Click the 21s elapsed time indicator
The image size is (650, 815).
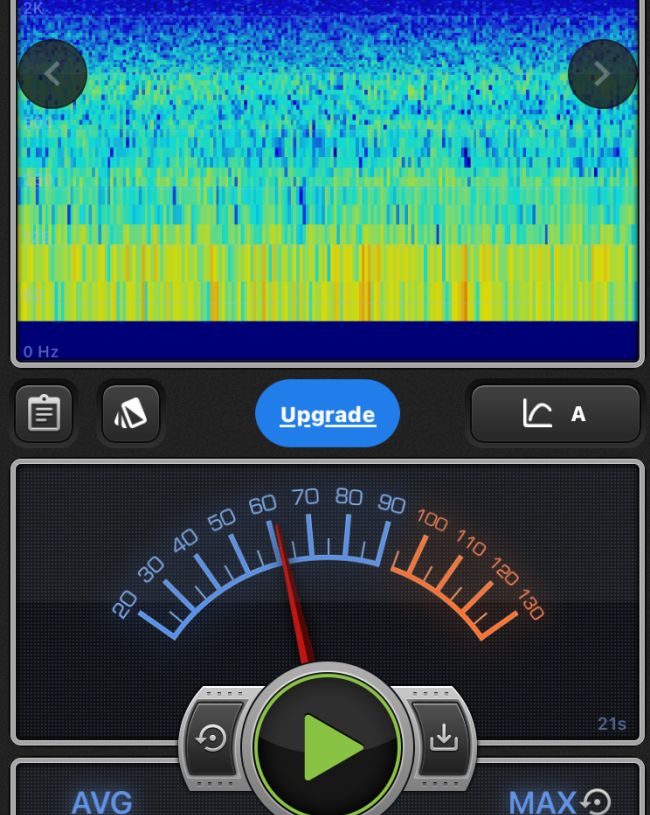(x=611, y=724)
